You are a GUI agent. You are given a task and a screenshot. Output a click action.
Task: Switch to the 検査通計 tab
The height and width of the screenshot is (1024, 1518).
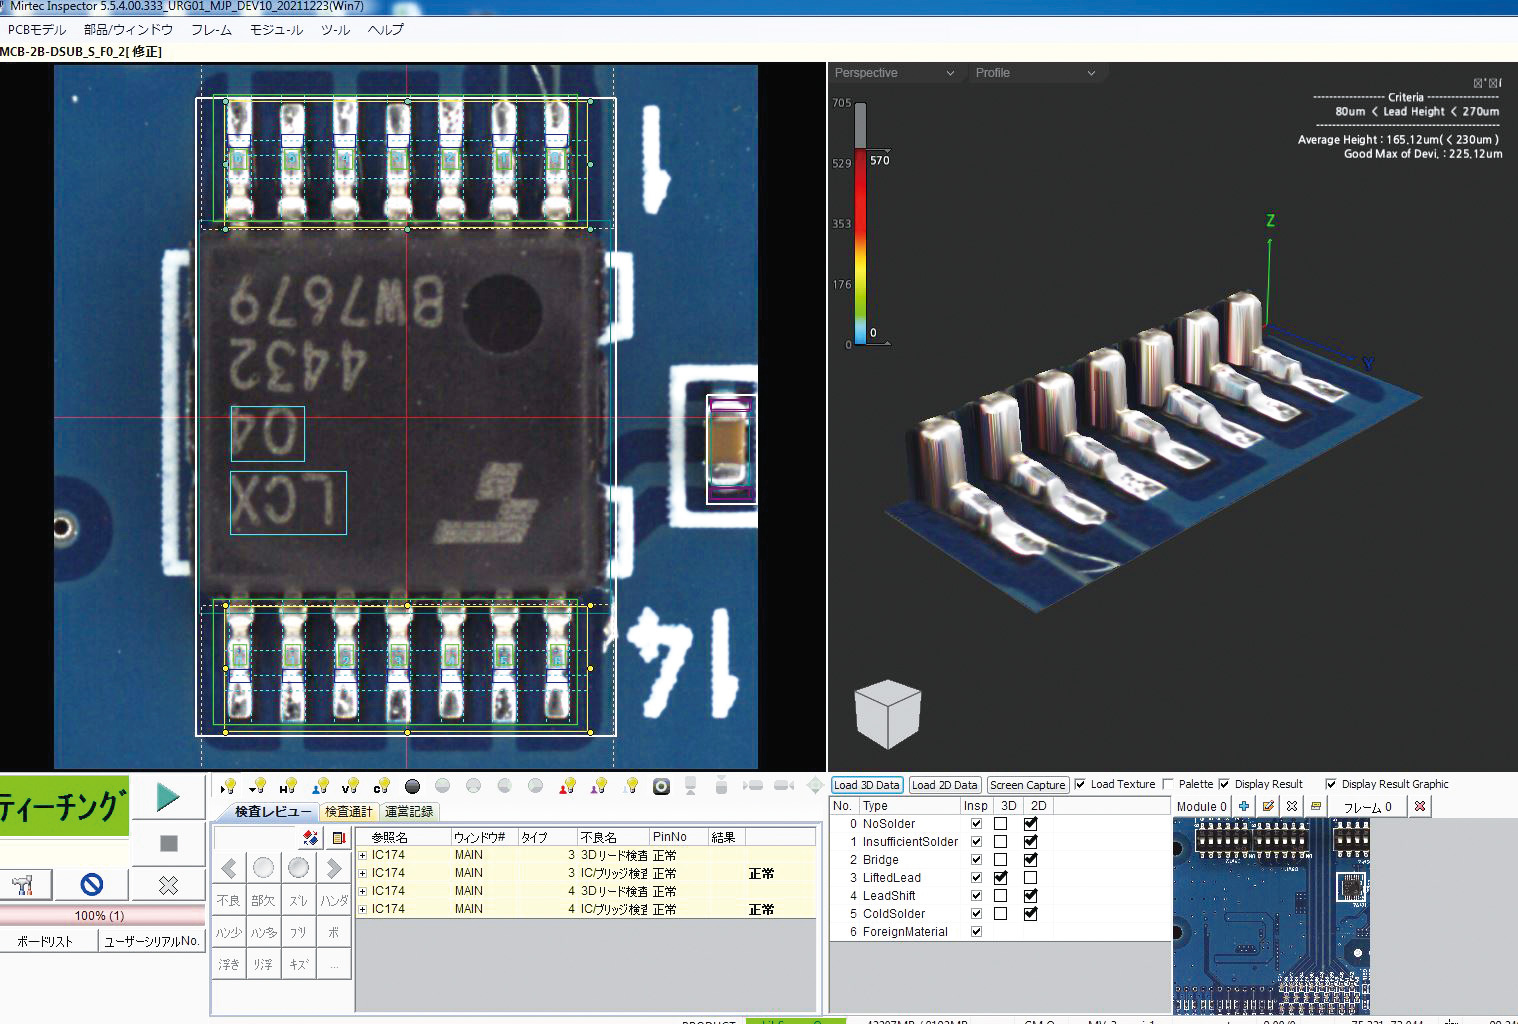[x=348, y=811]
